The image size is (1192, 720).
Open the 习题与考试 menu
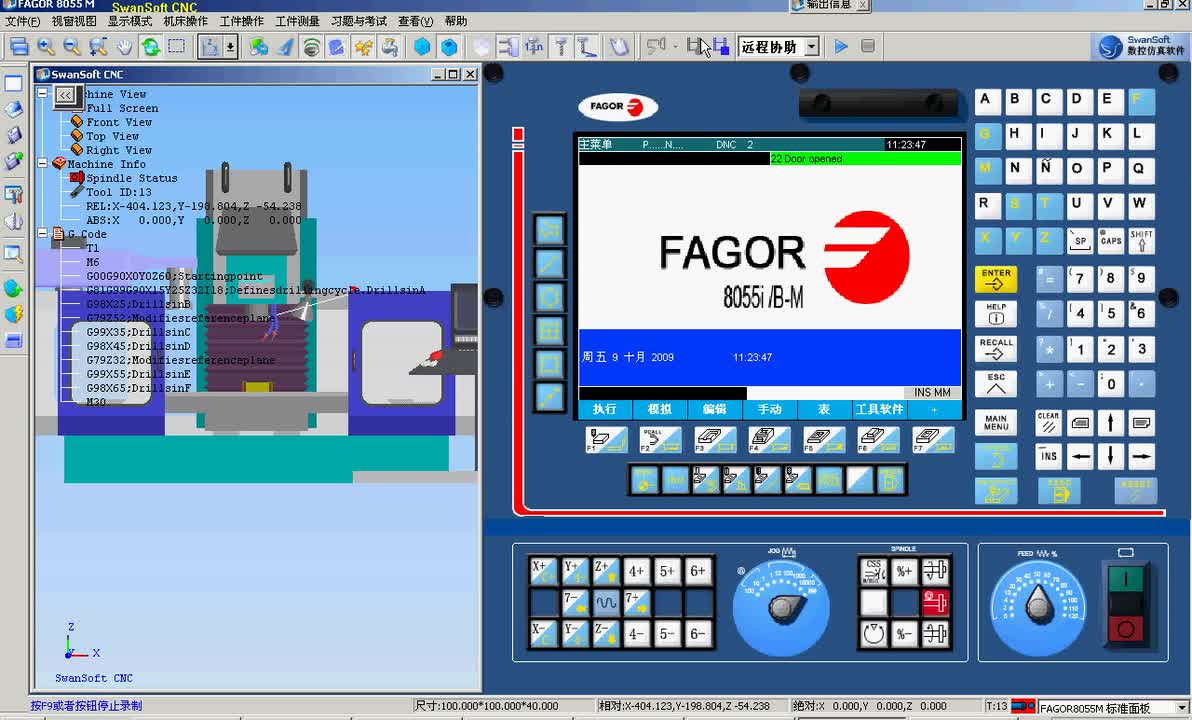coord(359,21)
